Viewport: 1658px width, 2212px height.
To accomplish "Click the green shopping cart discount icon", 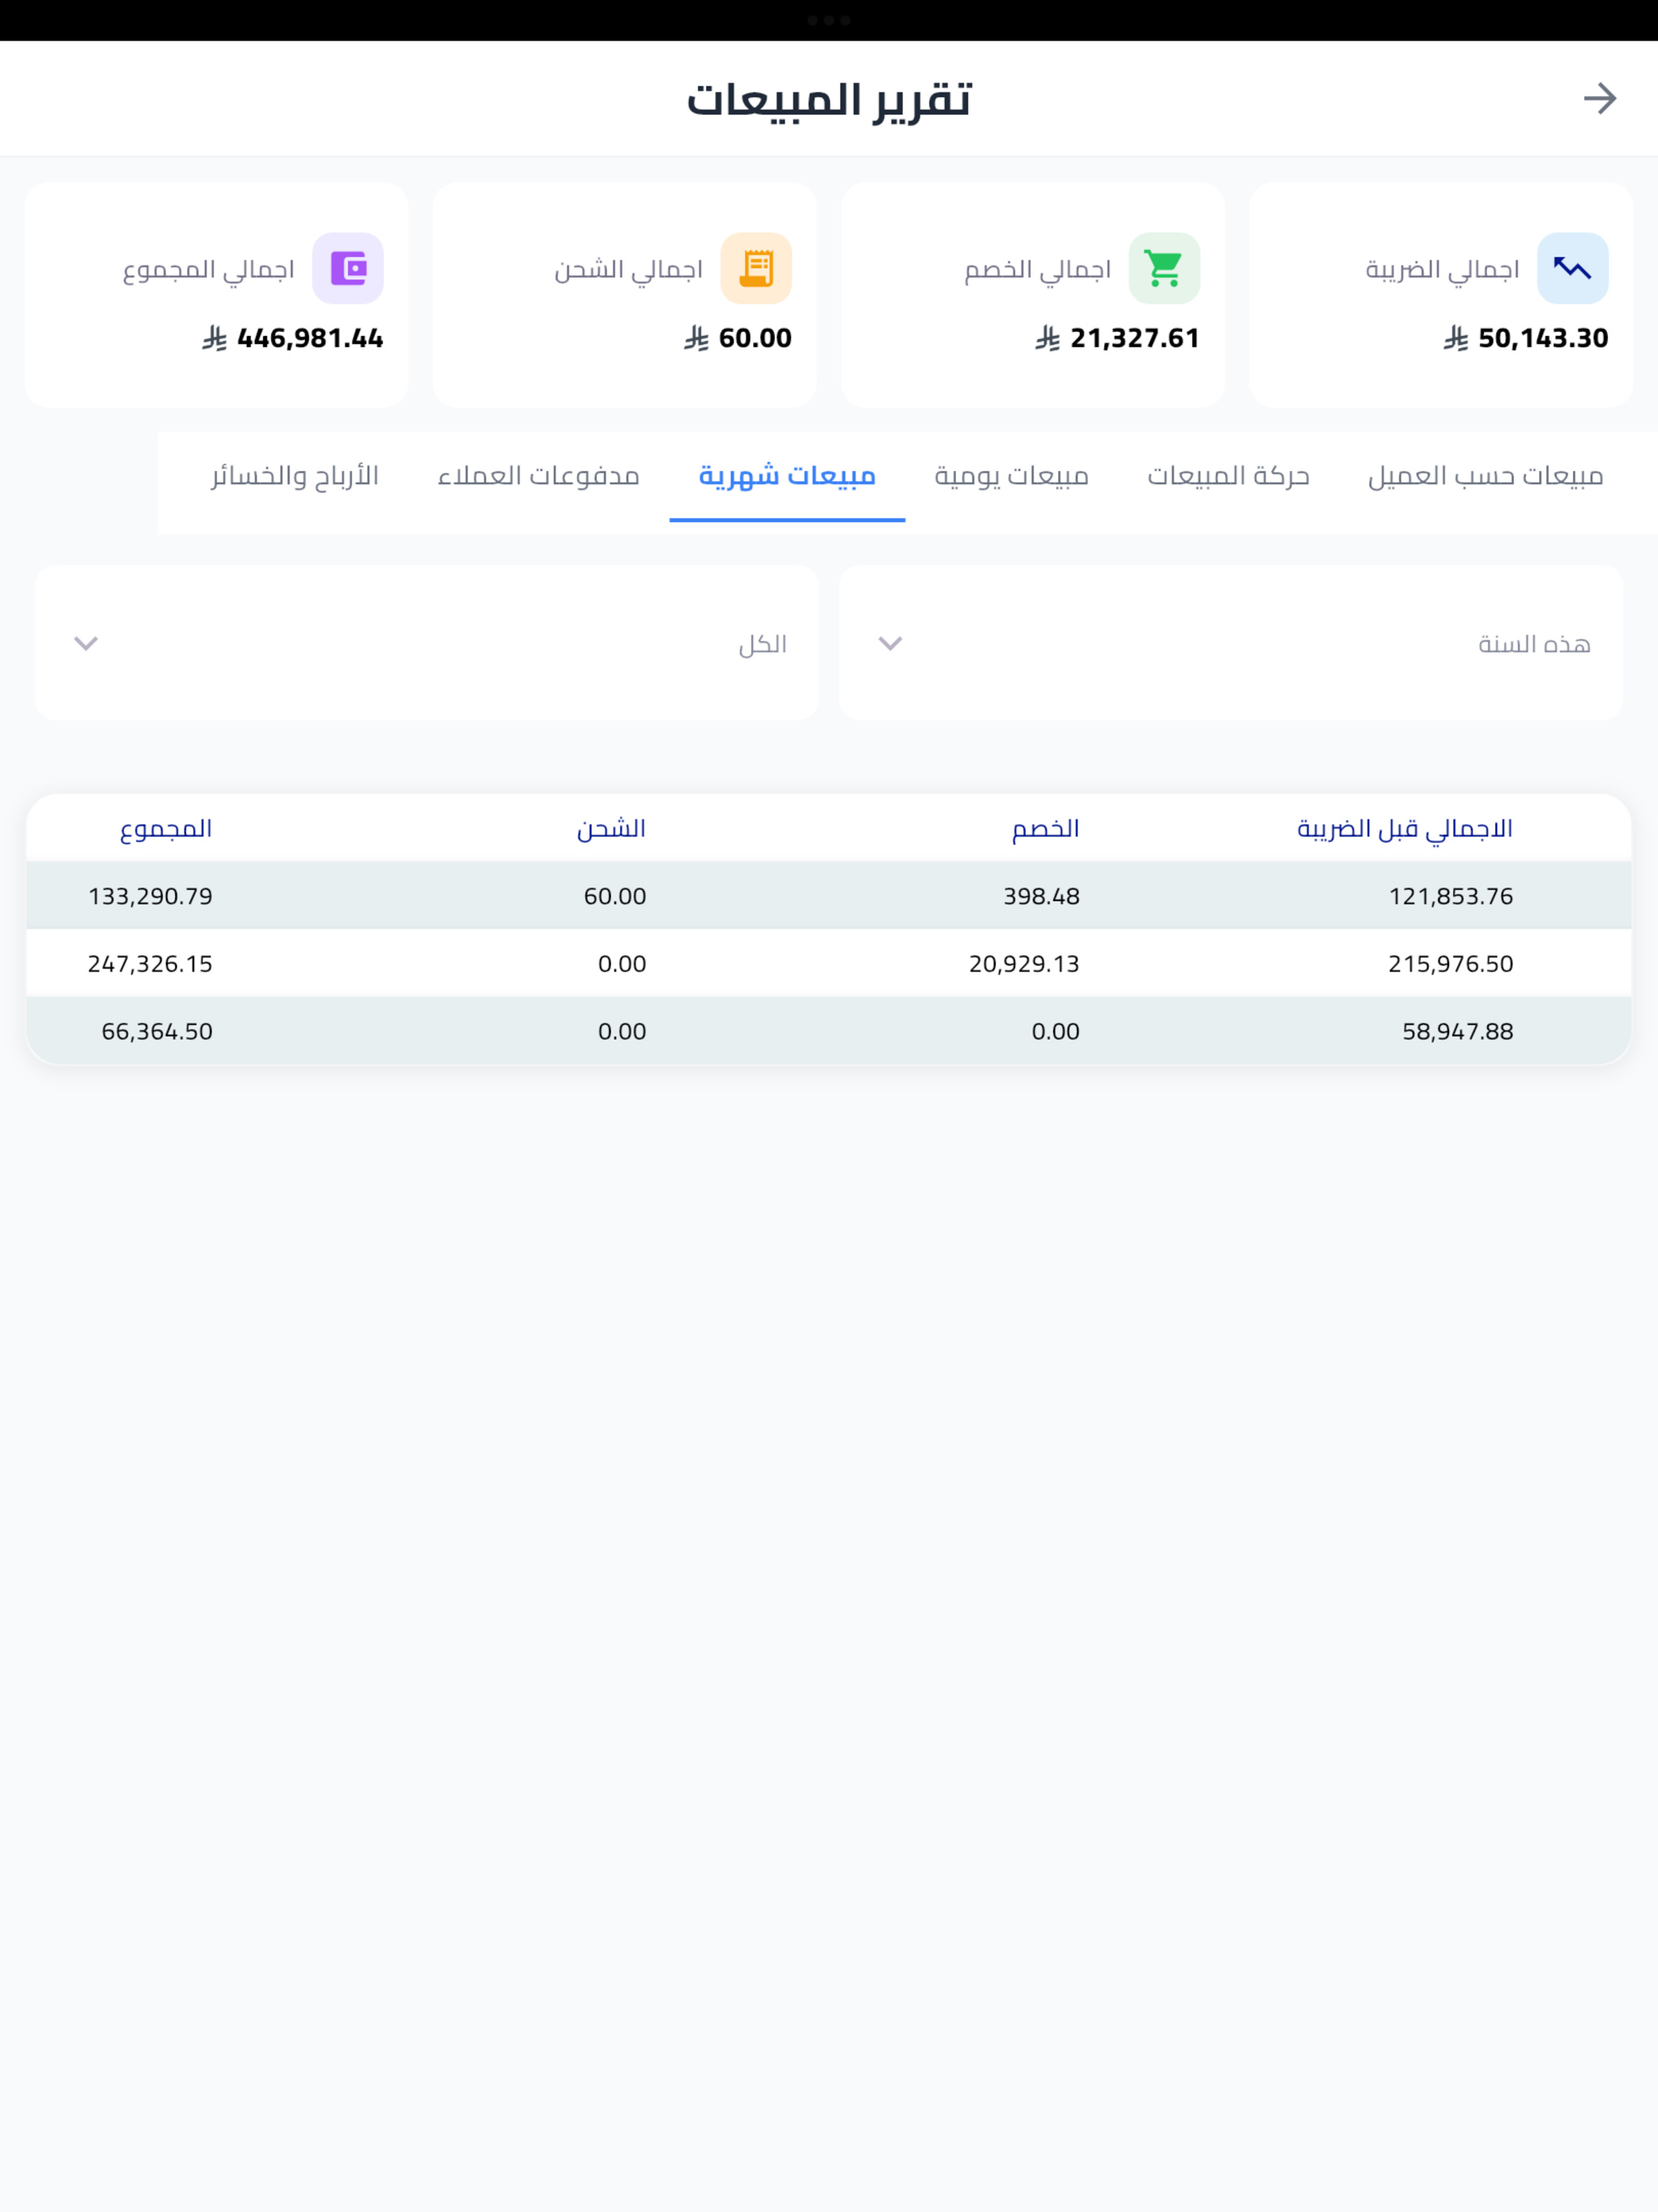I will (1164, 268).
